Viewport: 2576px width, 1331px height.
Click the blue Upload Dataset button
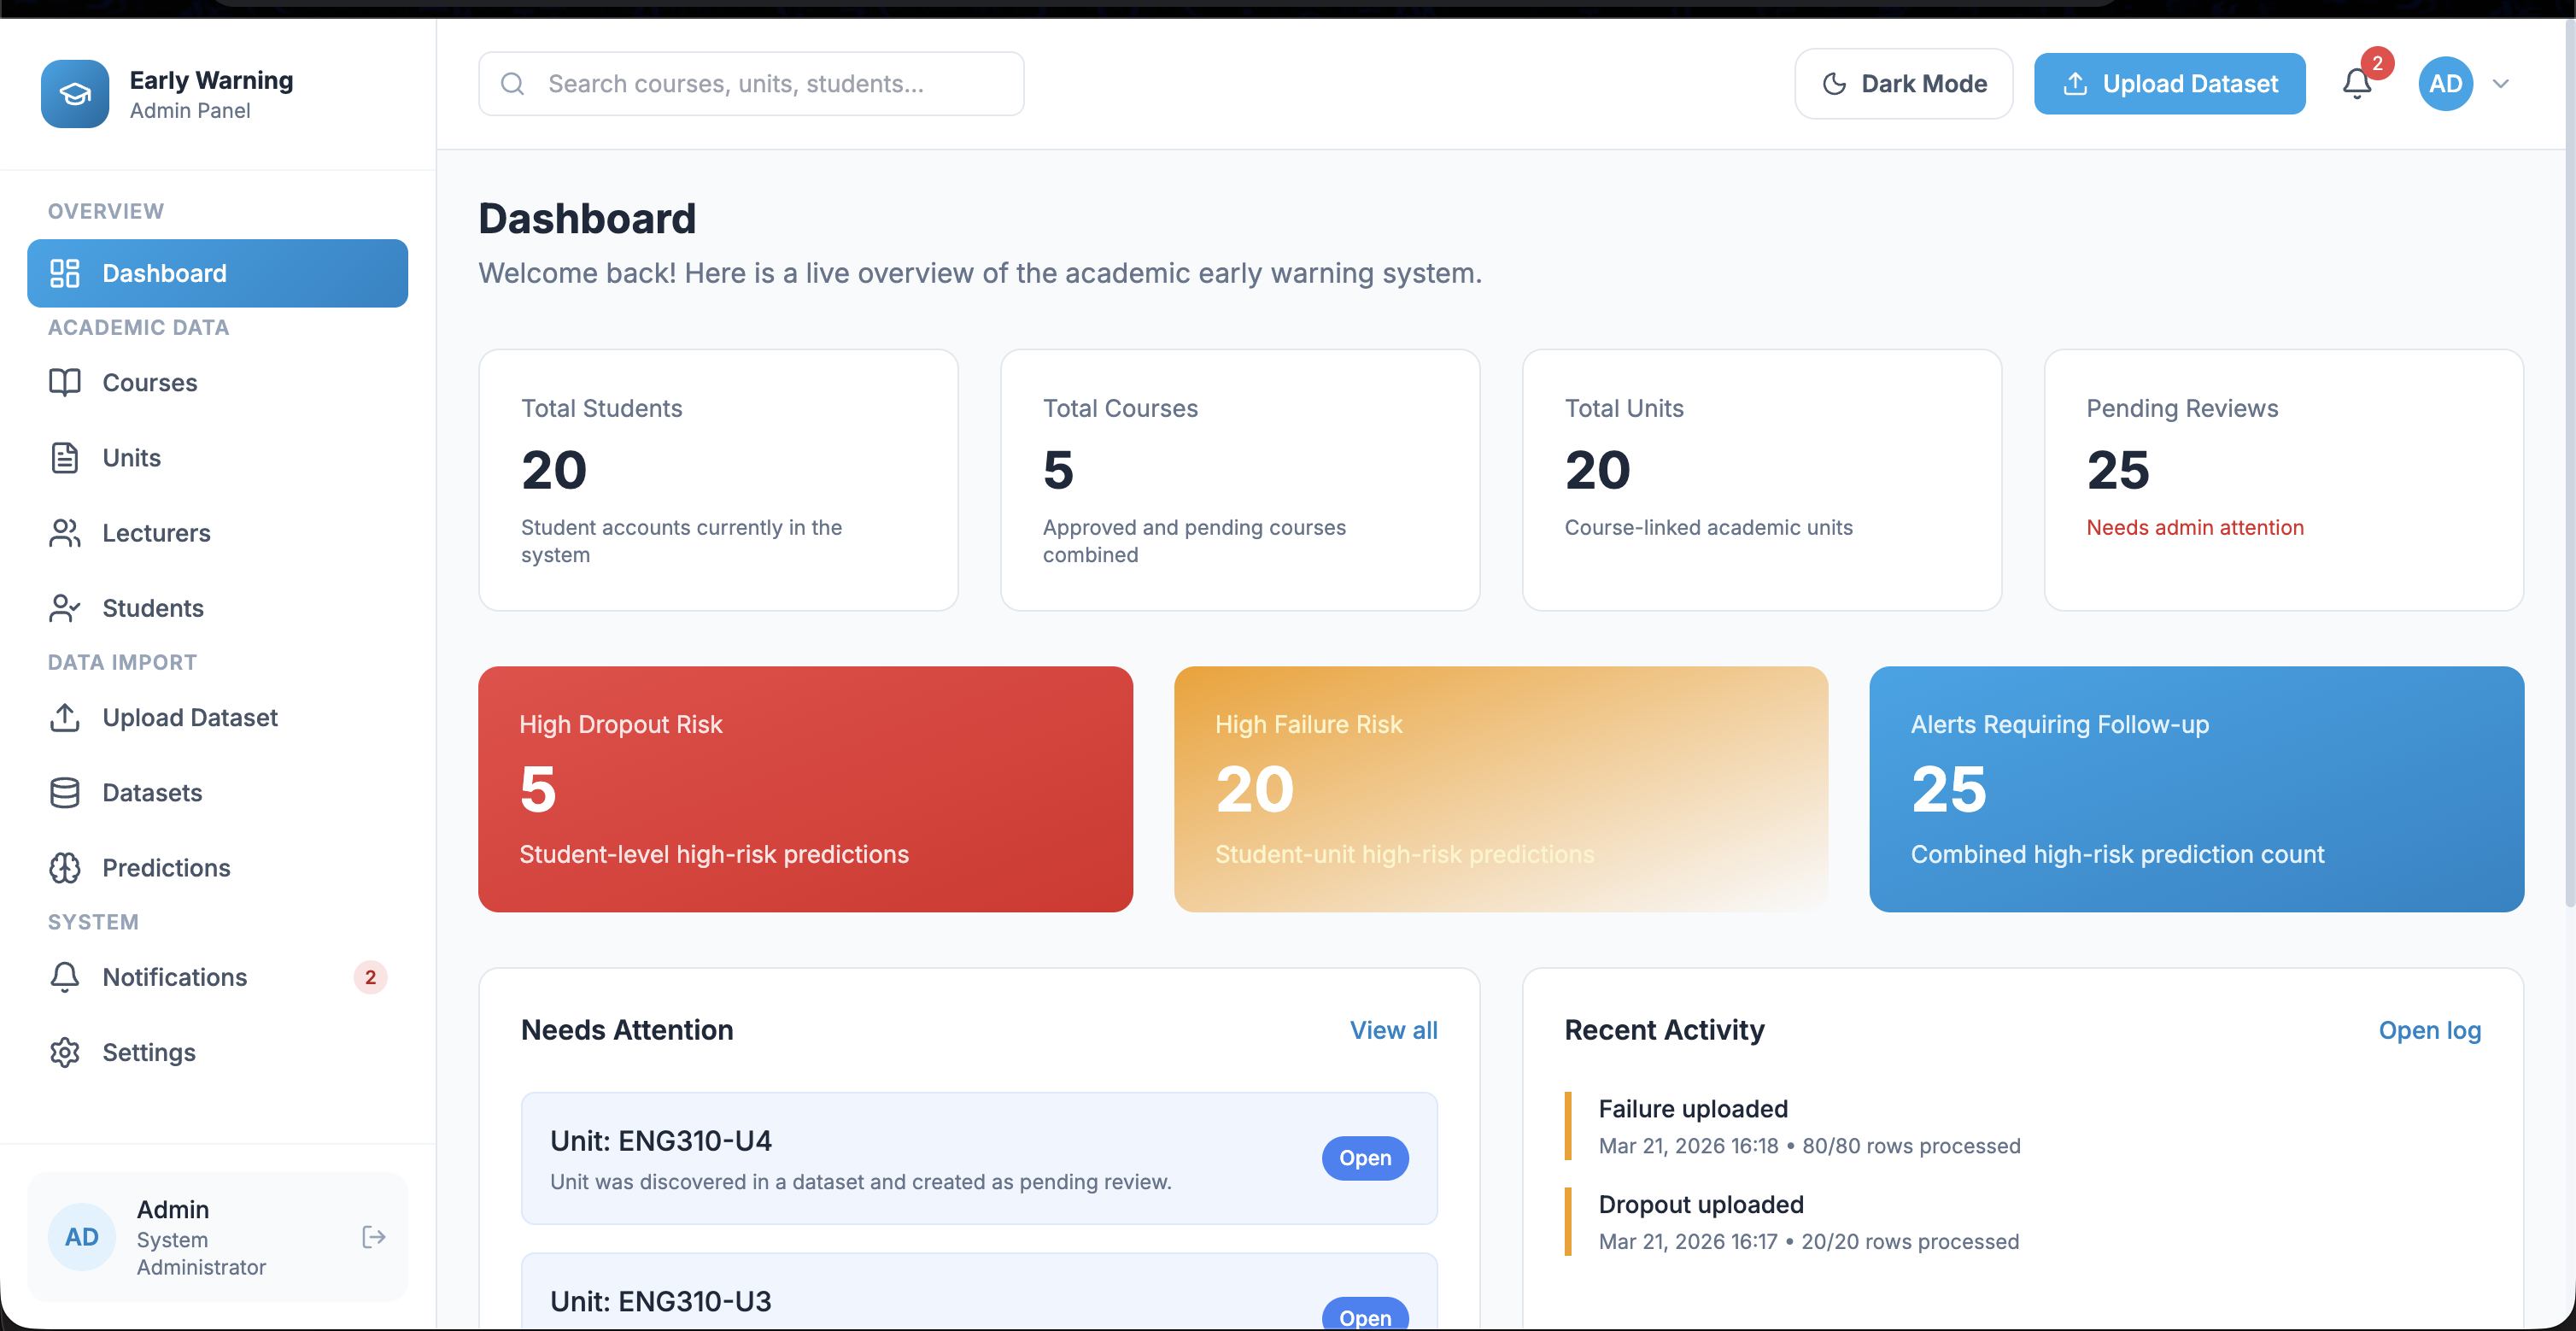tap(2169, 84)
